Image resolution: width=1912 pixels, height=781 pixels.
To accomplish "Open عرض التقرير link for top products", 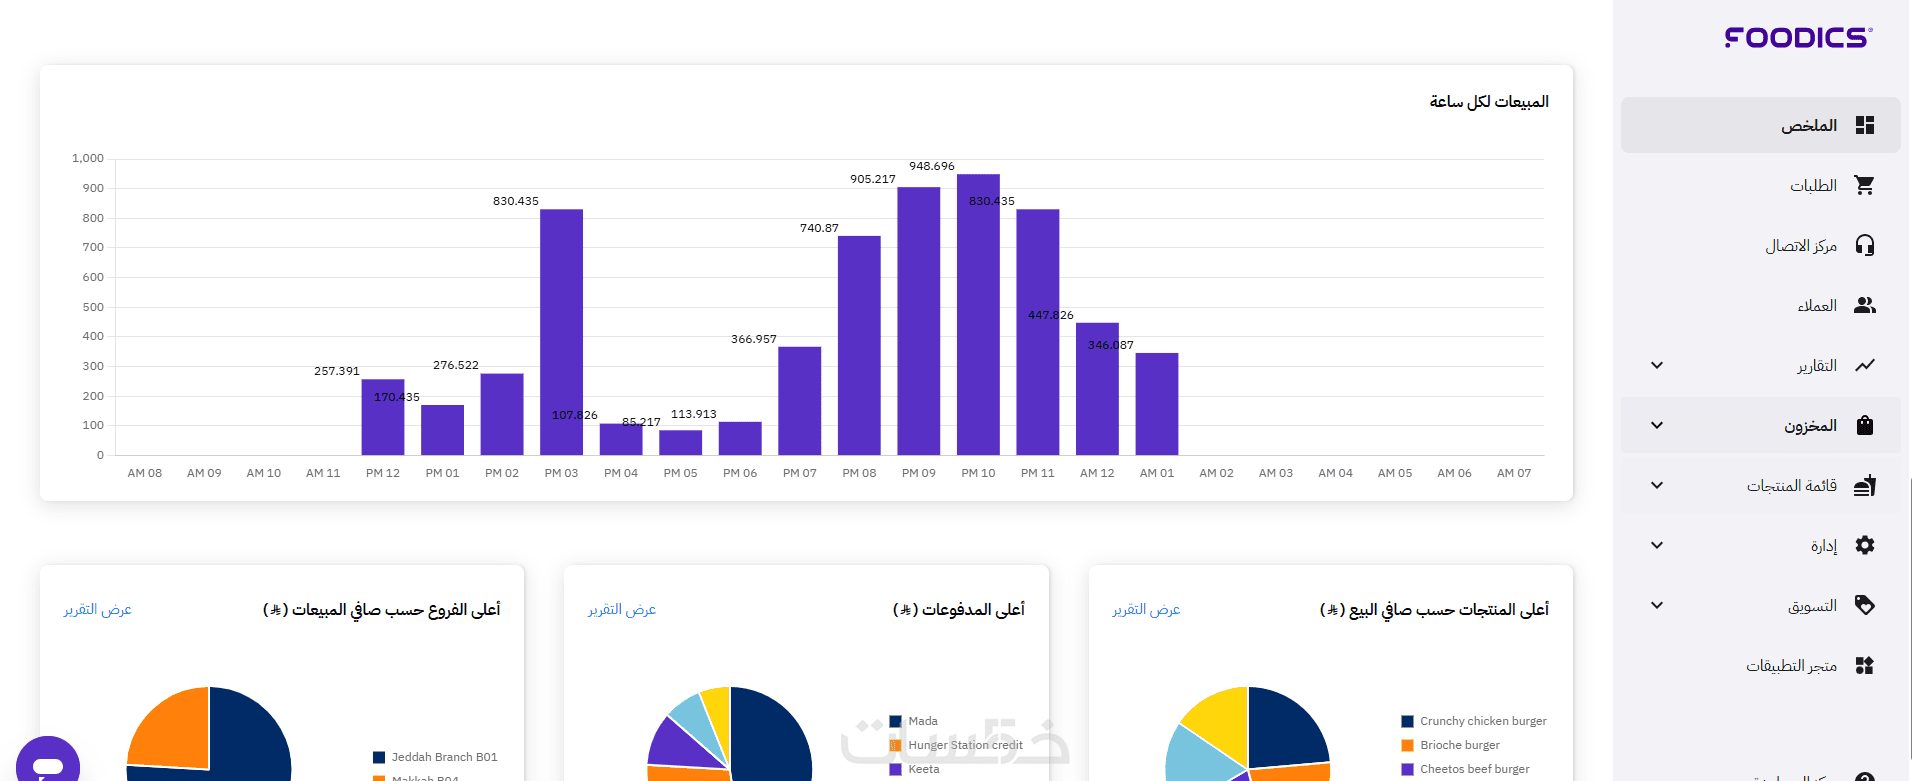I will 1146,609.
